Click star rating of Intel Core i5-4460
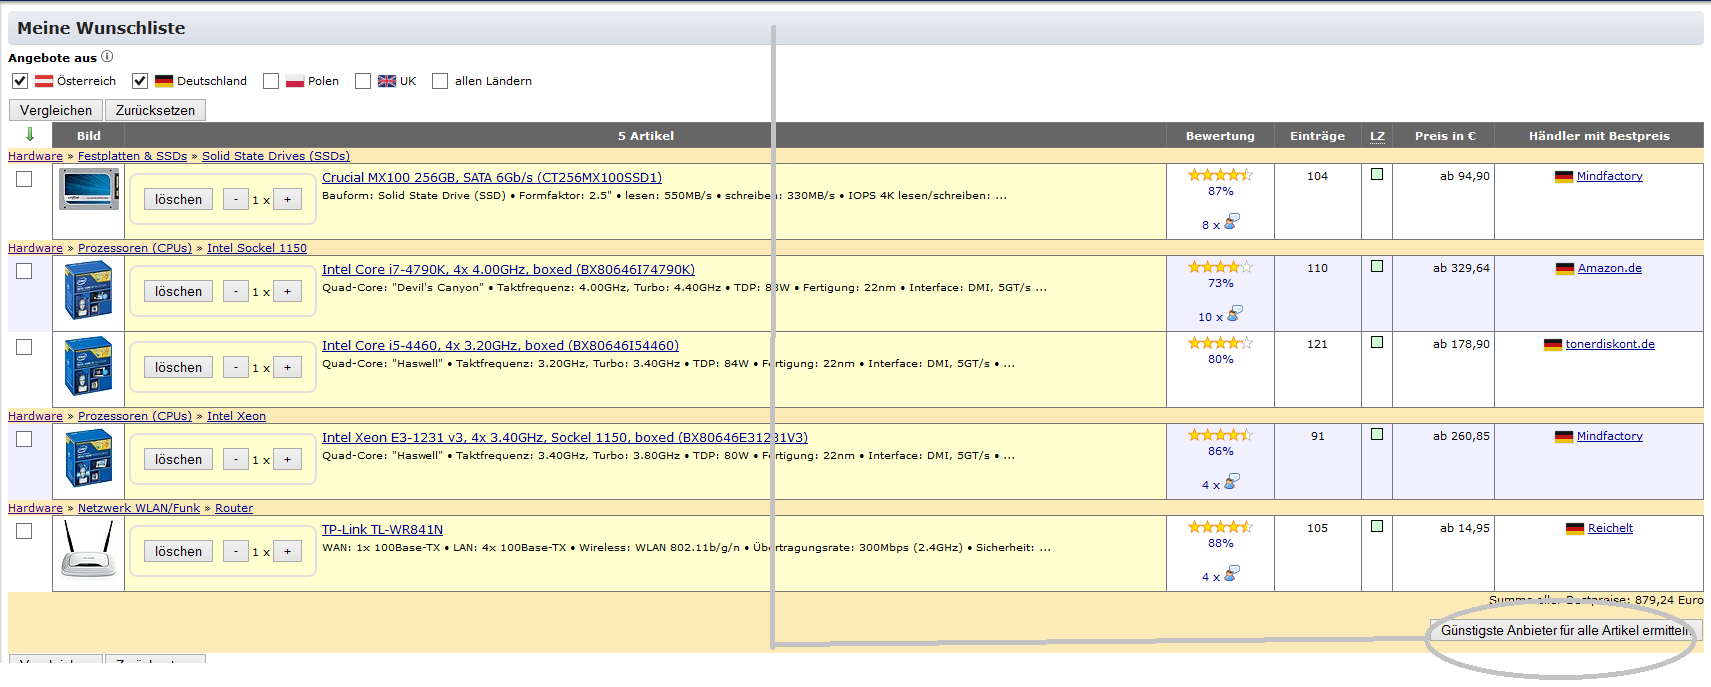 click(x=1220, y=343)
